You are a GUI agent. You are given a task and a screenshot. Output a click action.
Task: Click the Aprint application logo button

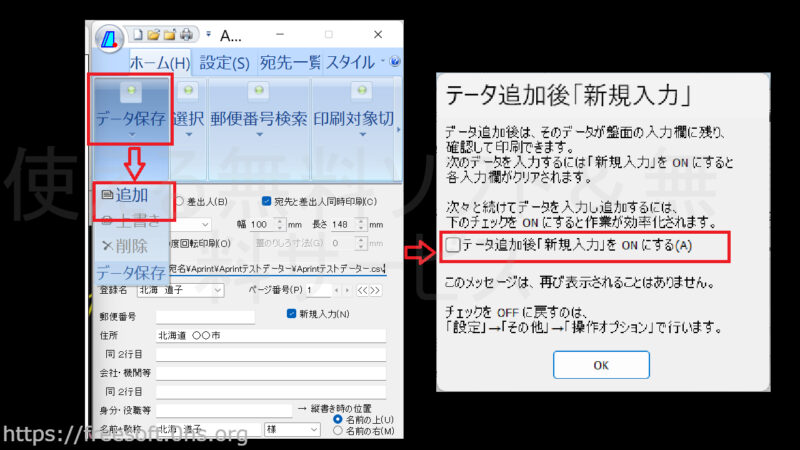tap(110, 39)
